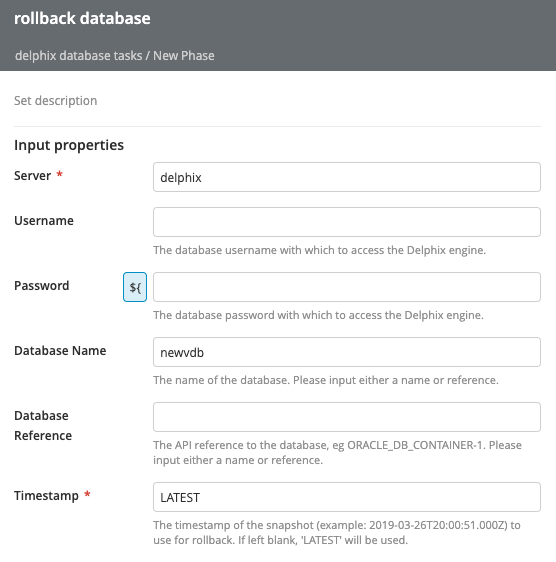Click the Database Reference label

[43, 425]
